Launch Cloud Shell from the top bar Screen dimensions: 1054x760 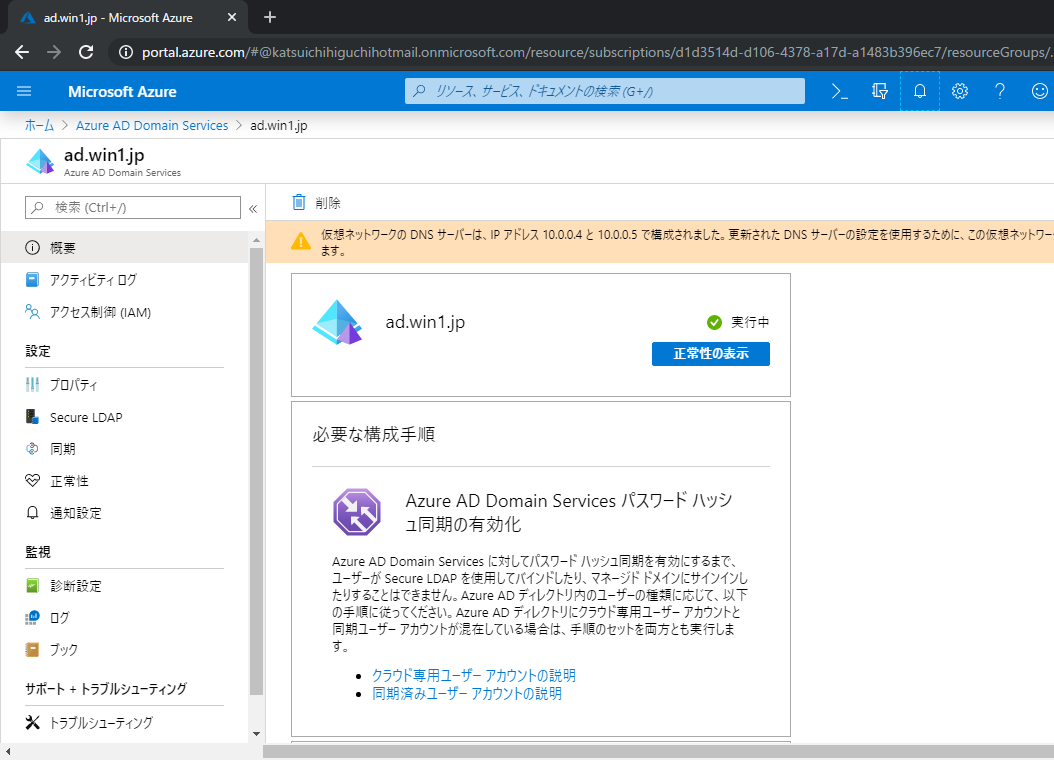point(840,91)
